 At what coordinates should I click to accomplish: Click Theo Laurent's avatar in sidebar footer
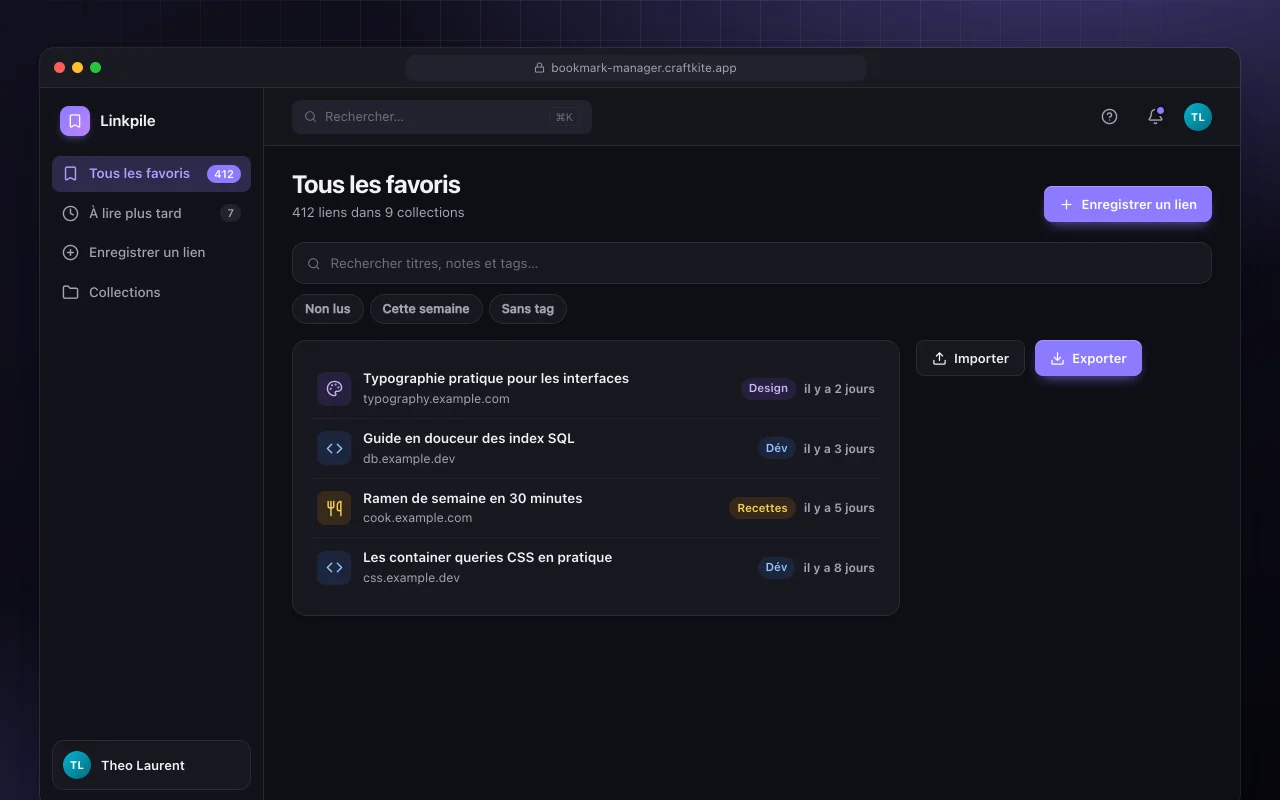click(77, 765)
